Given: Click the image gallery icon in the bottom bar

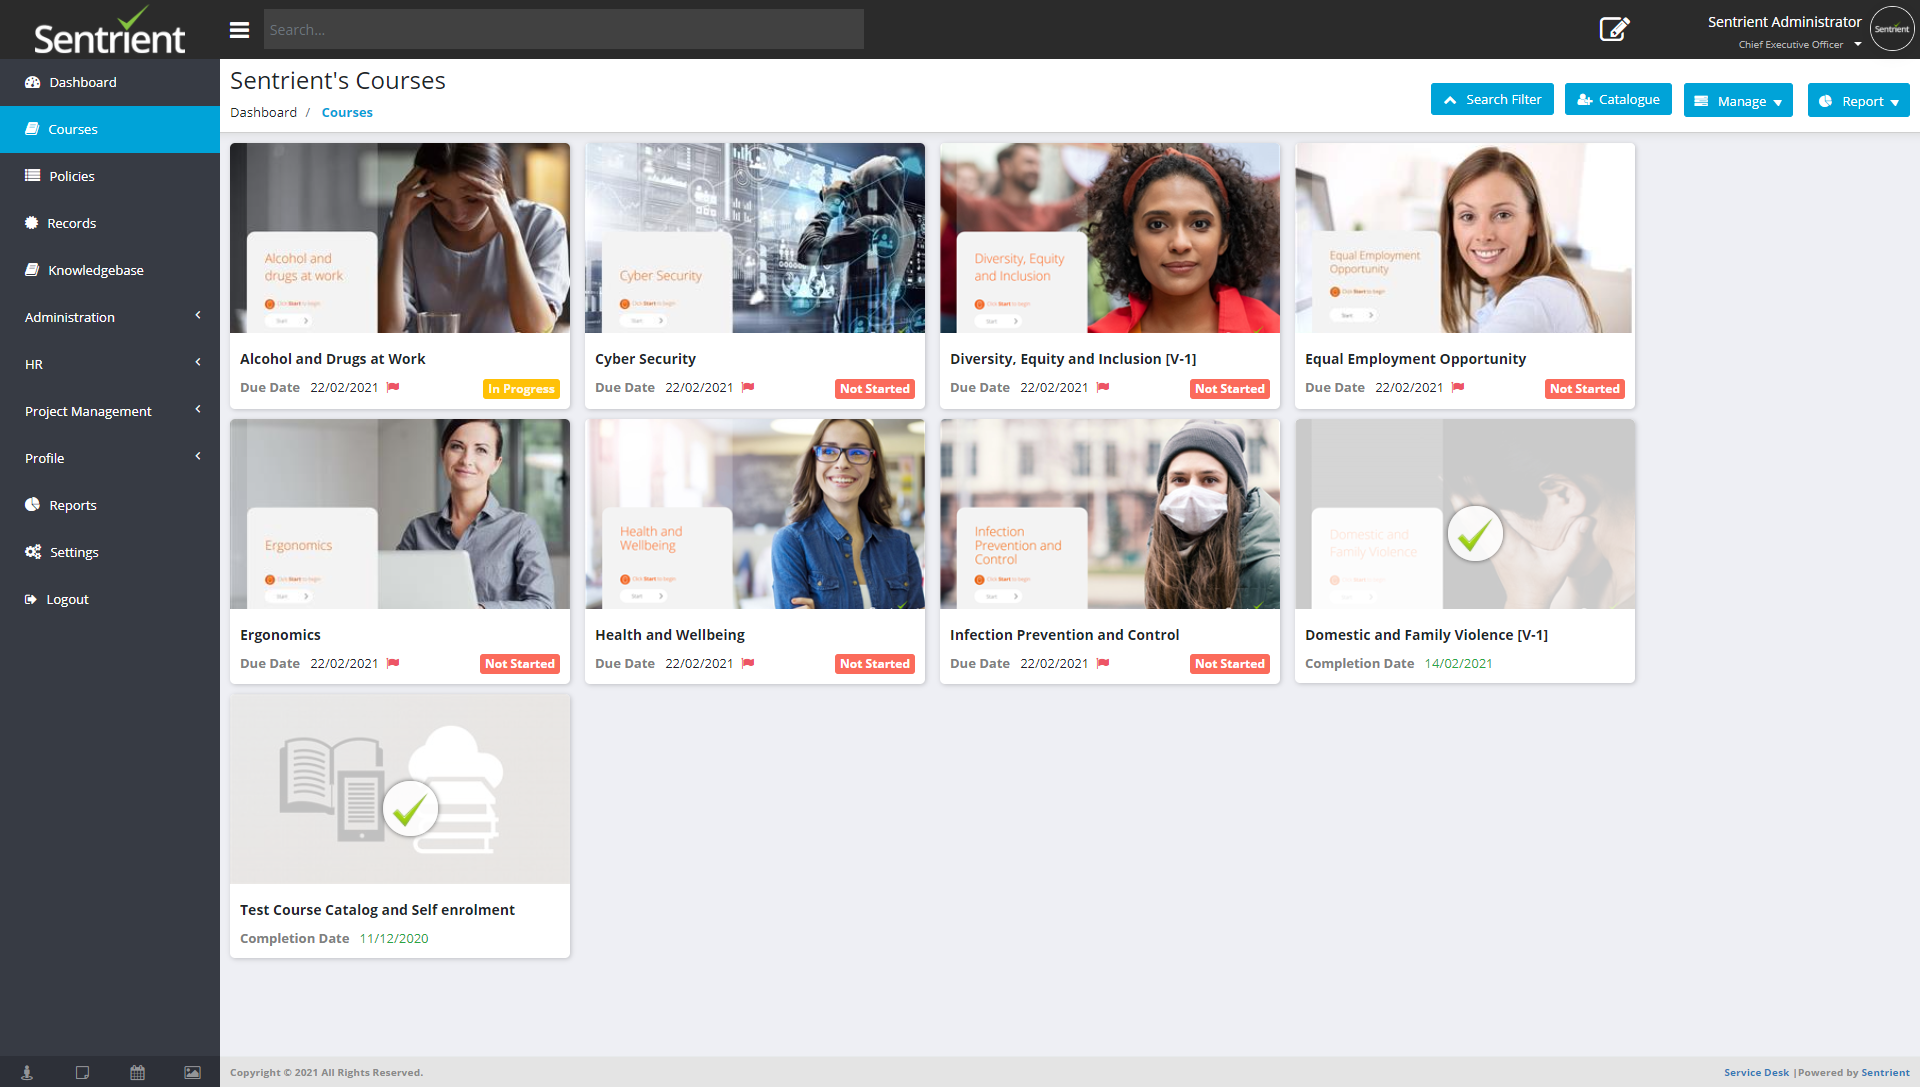Looking at the screenshot, I should 191,1072.
